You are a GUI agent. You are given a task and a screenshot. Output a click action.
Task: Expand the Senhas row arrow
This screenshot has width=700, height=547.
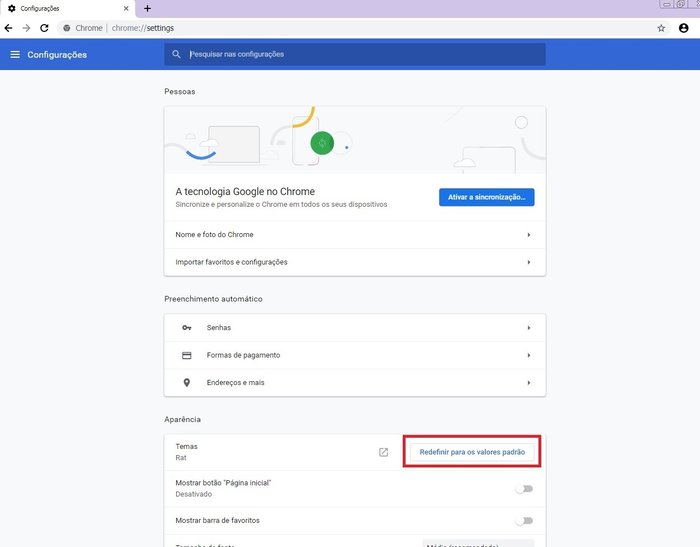[529, 328]
